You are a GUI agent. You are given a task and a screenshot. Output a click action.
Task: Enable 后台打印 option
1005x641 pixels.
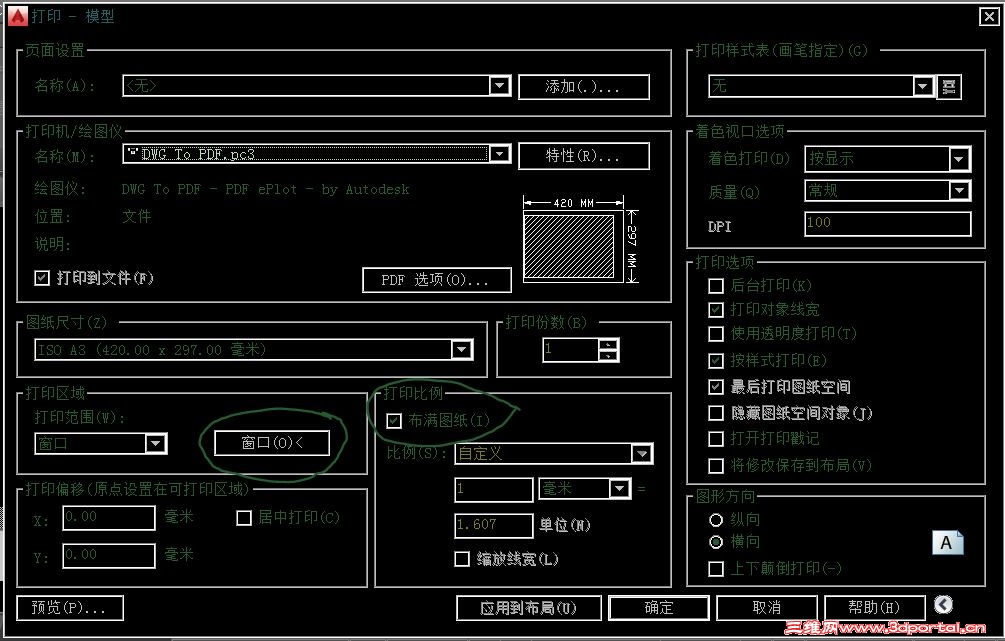pyautogui.click(x=716, y=286)
